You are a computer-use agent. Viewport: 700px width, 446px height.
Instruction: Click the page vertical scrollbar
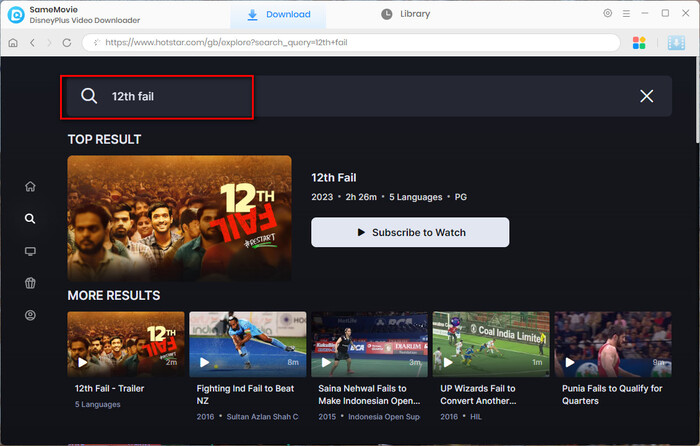pos(697,100)
